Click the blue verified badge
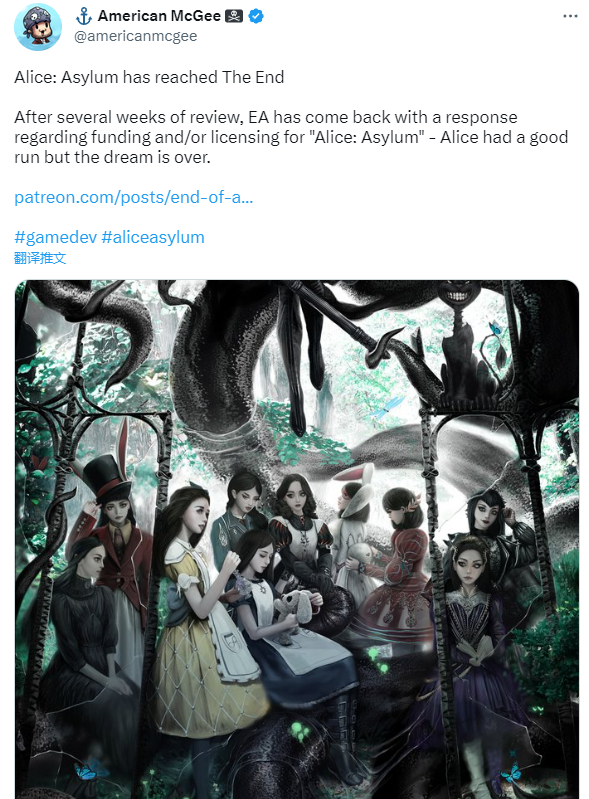Image resolution: width=589 pixels, height=799 pixels. tap(256, 16)
